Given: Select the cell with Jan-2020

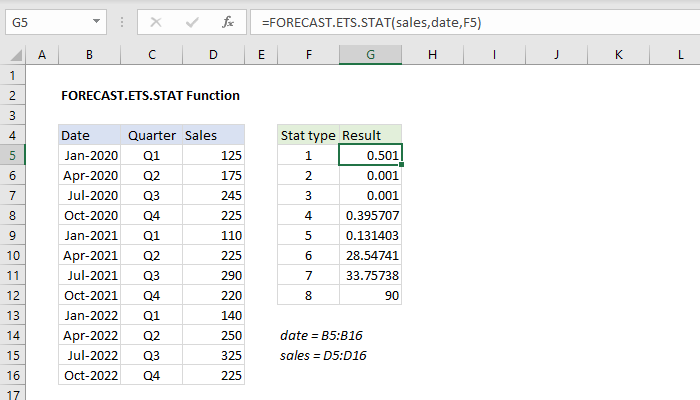Looking at the screenshot, I should tap(89, 155).
